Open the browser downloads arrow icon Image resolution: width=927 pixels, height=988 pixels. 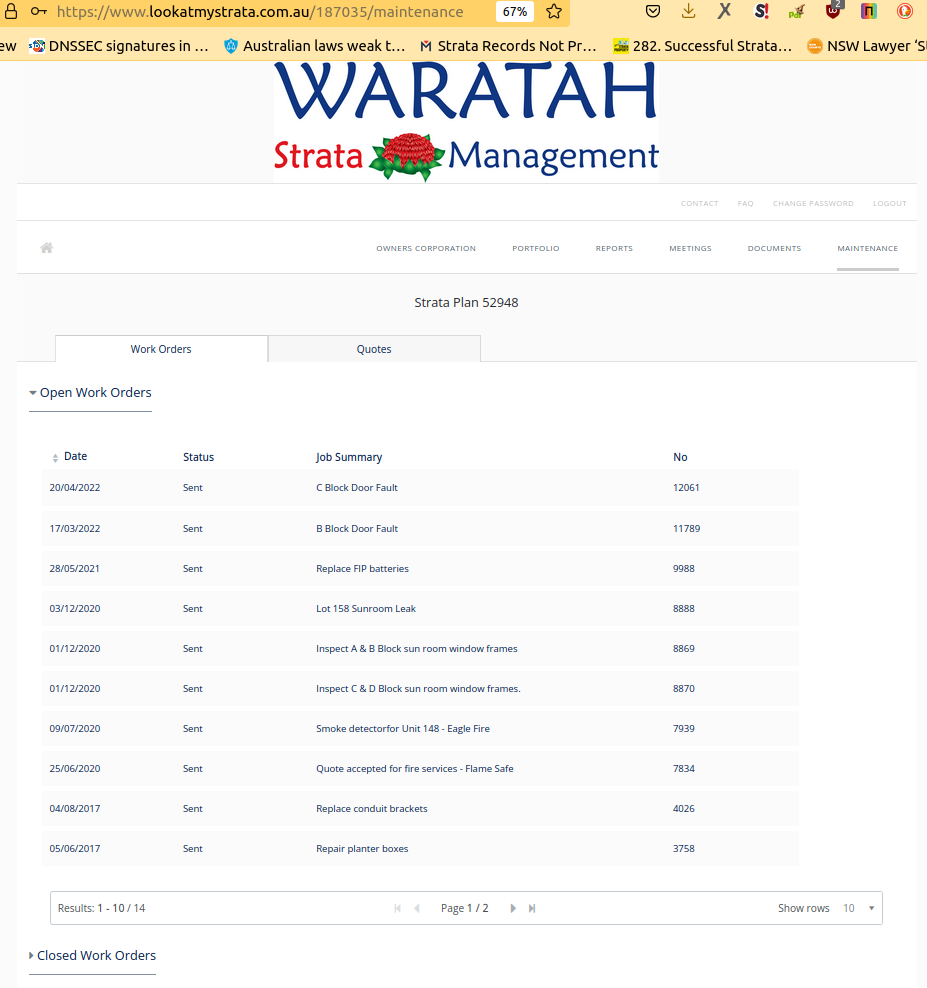(689, 11)
